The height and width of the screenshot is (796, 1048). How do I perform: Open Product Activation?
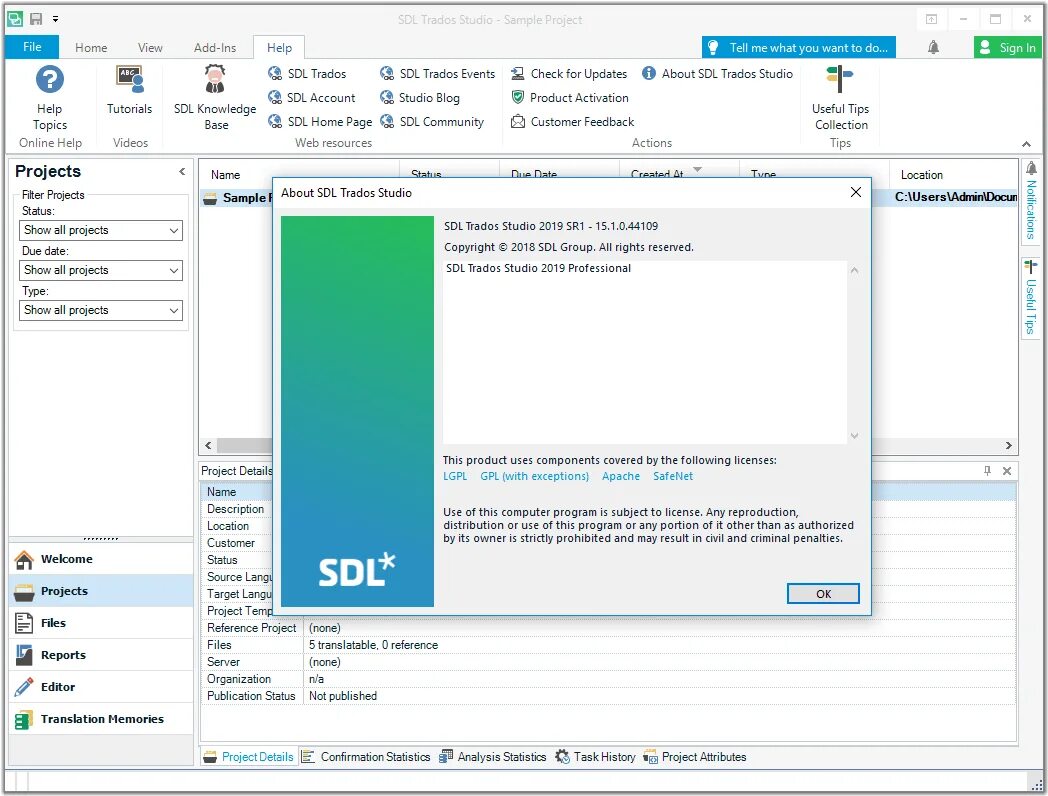point(569,98)
